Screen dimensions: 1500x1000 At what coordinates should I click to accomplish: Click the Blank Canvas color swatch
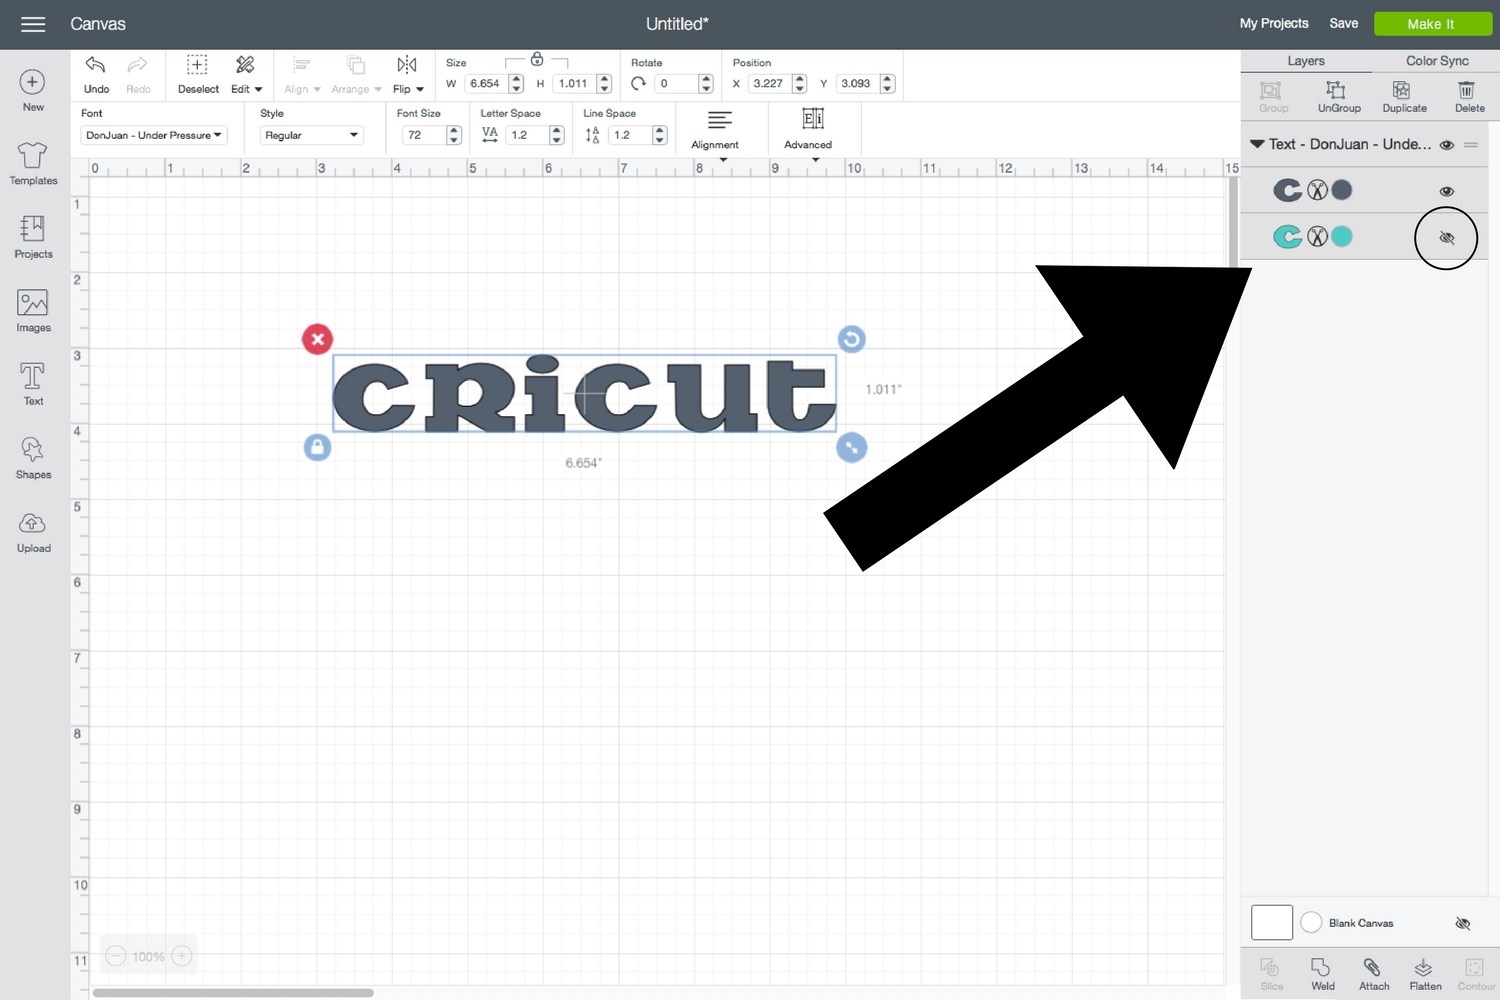point(1271,922)
